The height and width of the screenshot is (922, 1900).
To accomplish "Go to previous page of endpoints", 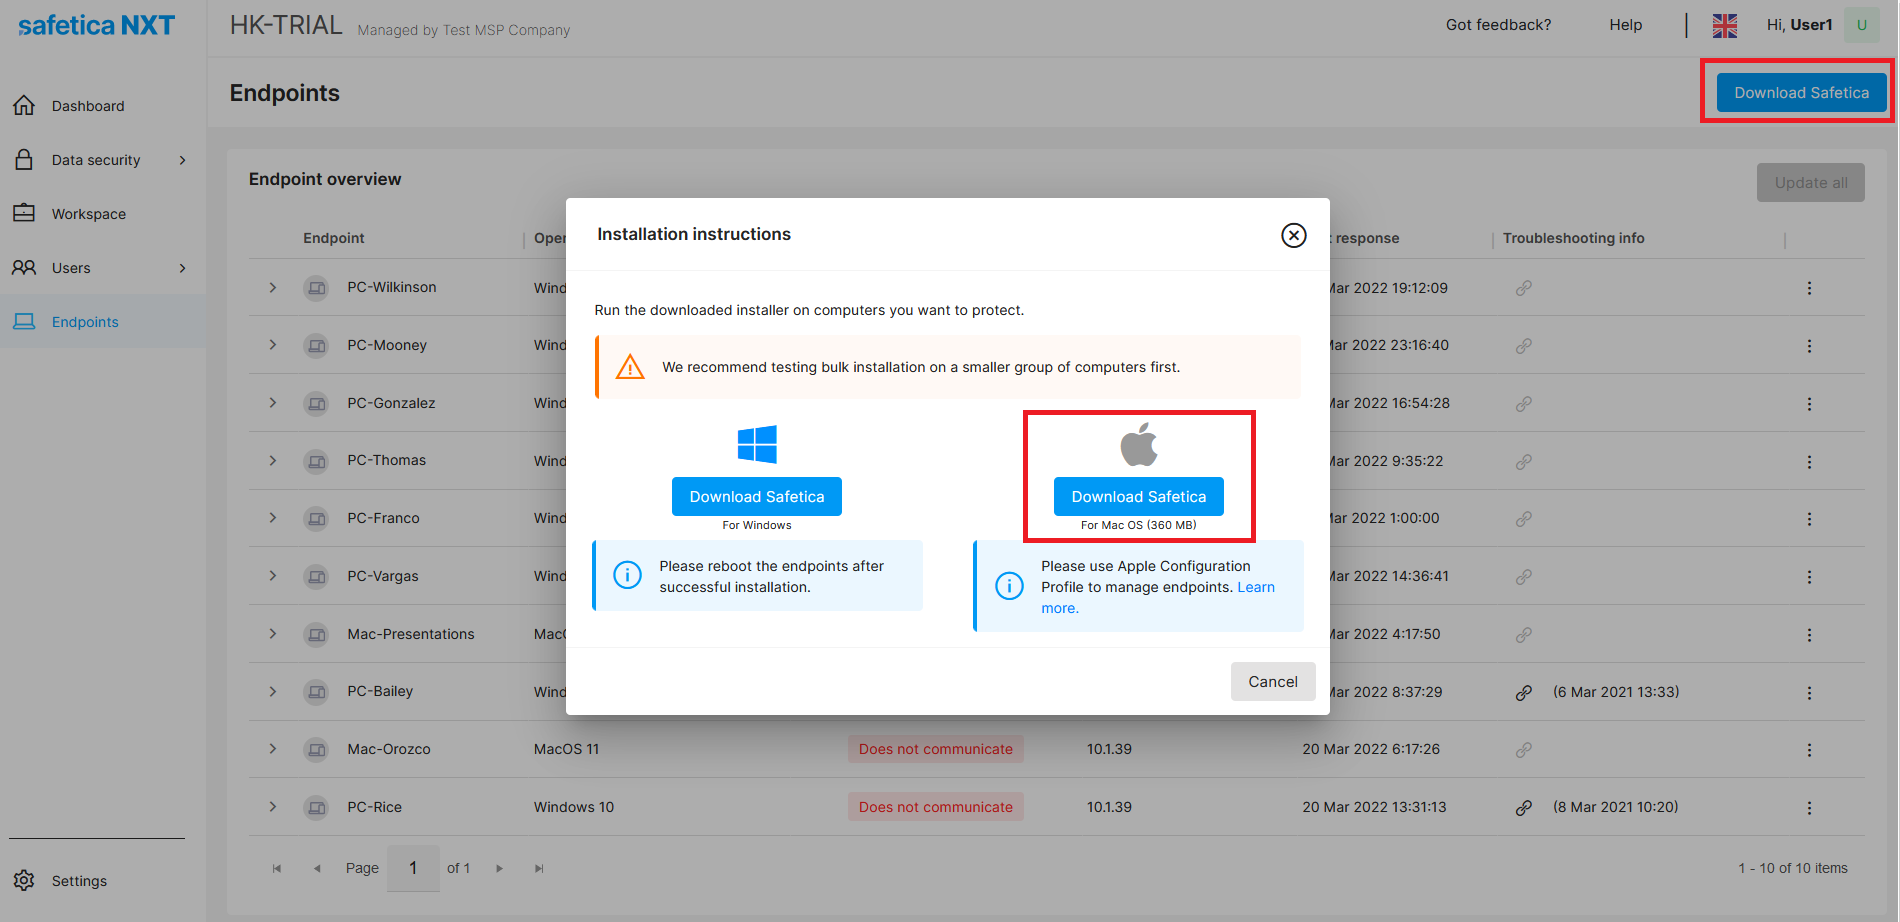I will pos(317,869).
